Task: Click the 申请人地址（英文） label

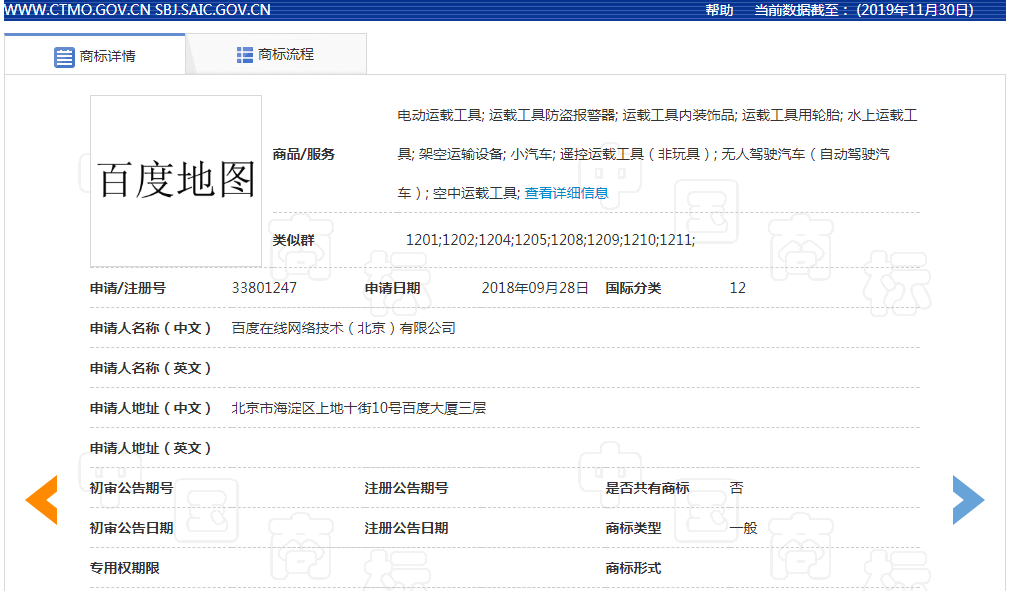Action: pyautogui.click(x=150, y=448)
